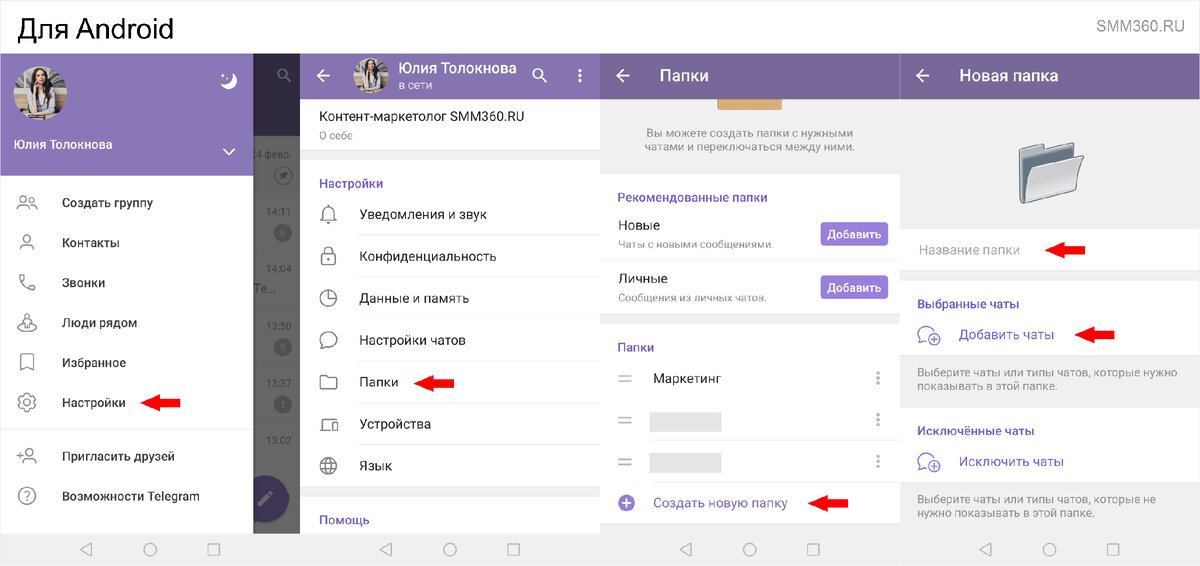Open Звонки in drawer

click(x=127, y=282)
